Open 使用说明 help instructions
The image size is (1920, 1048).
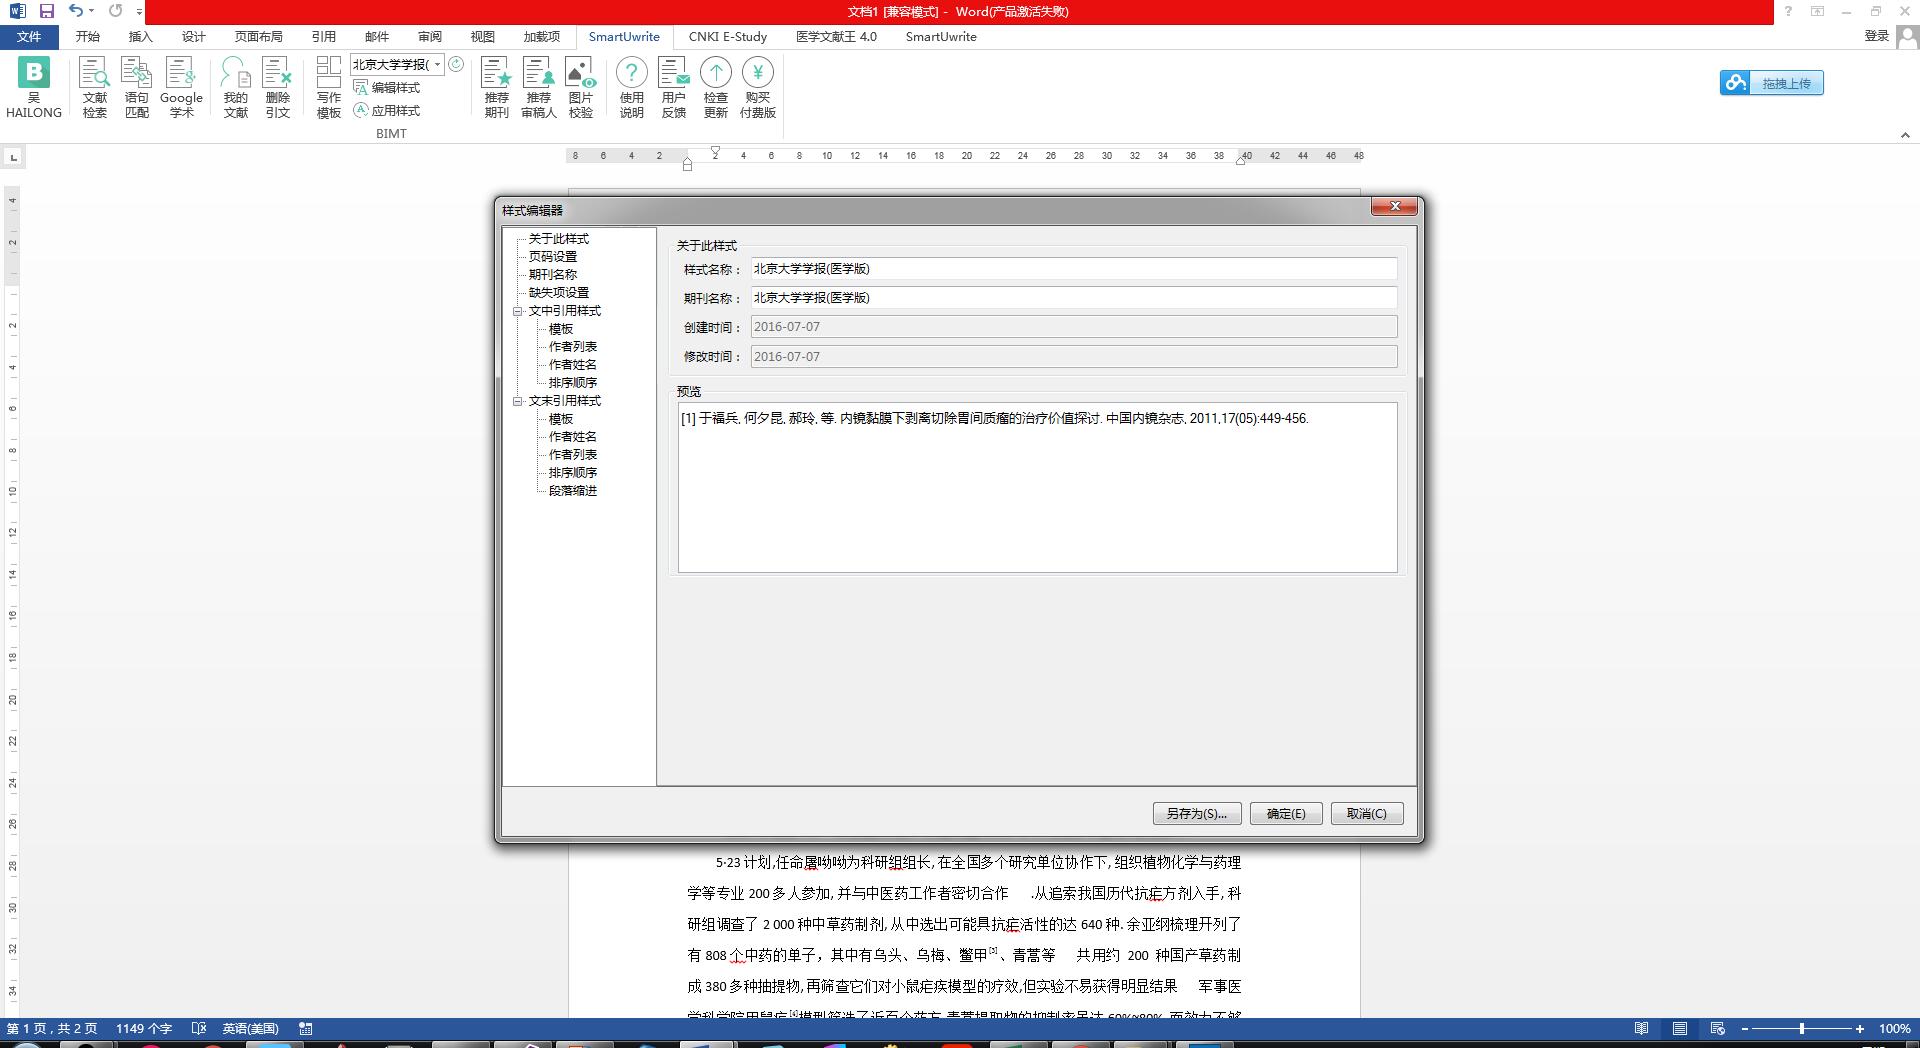[x=631, y=88]
